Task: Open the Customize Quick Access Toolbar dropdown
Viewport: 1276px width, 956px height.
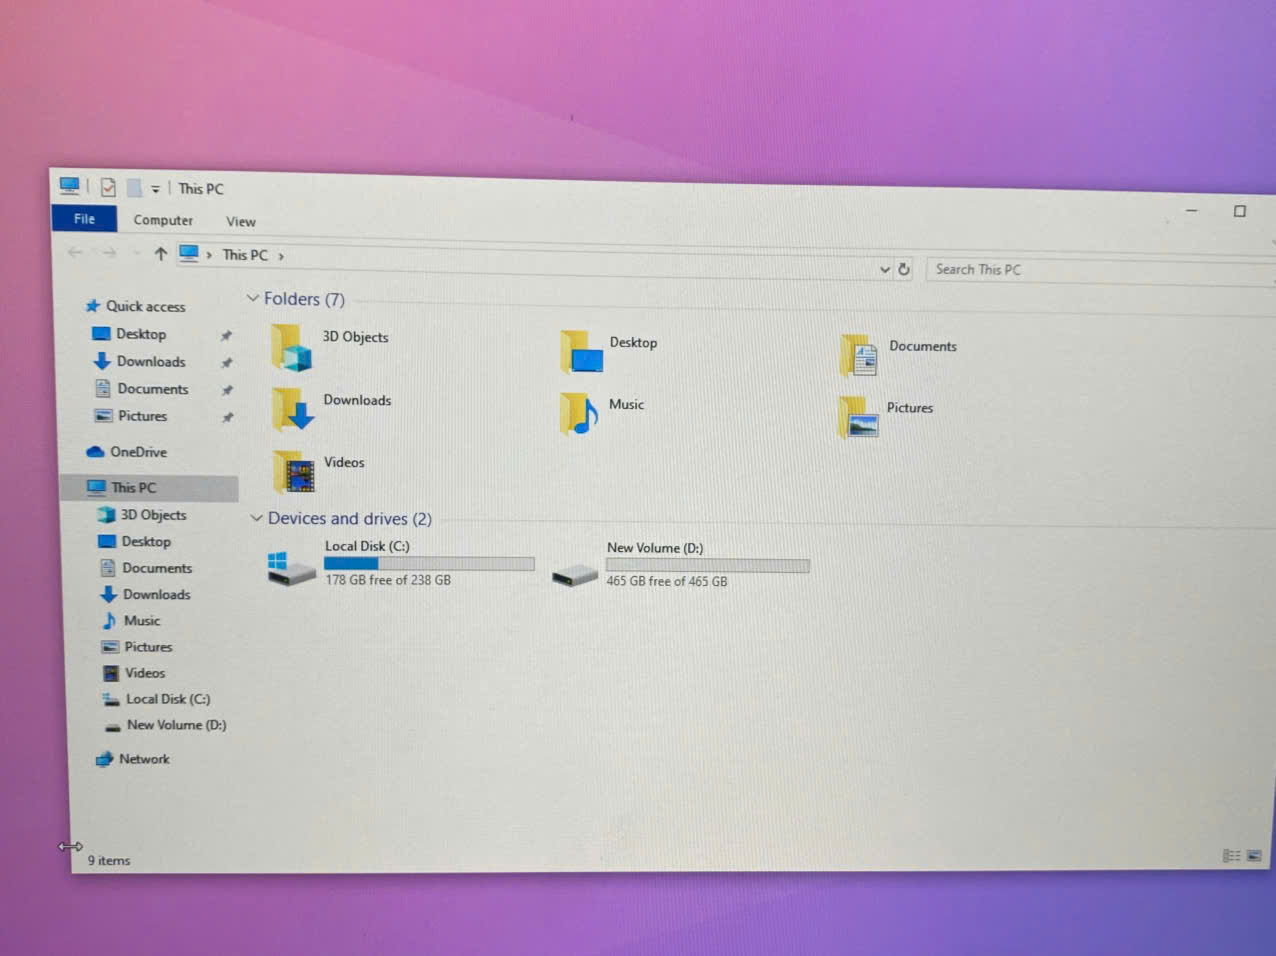Action: (x=155, y=189)
